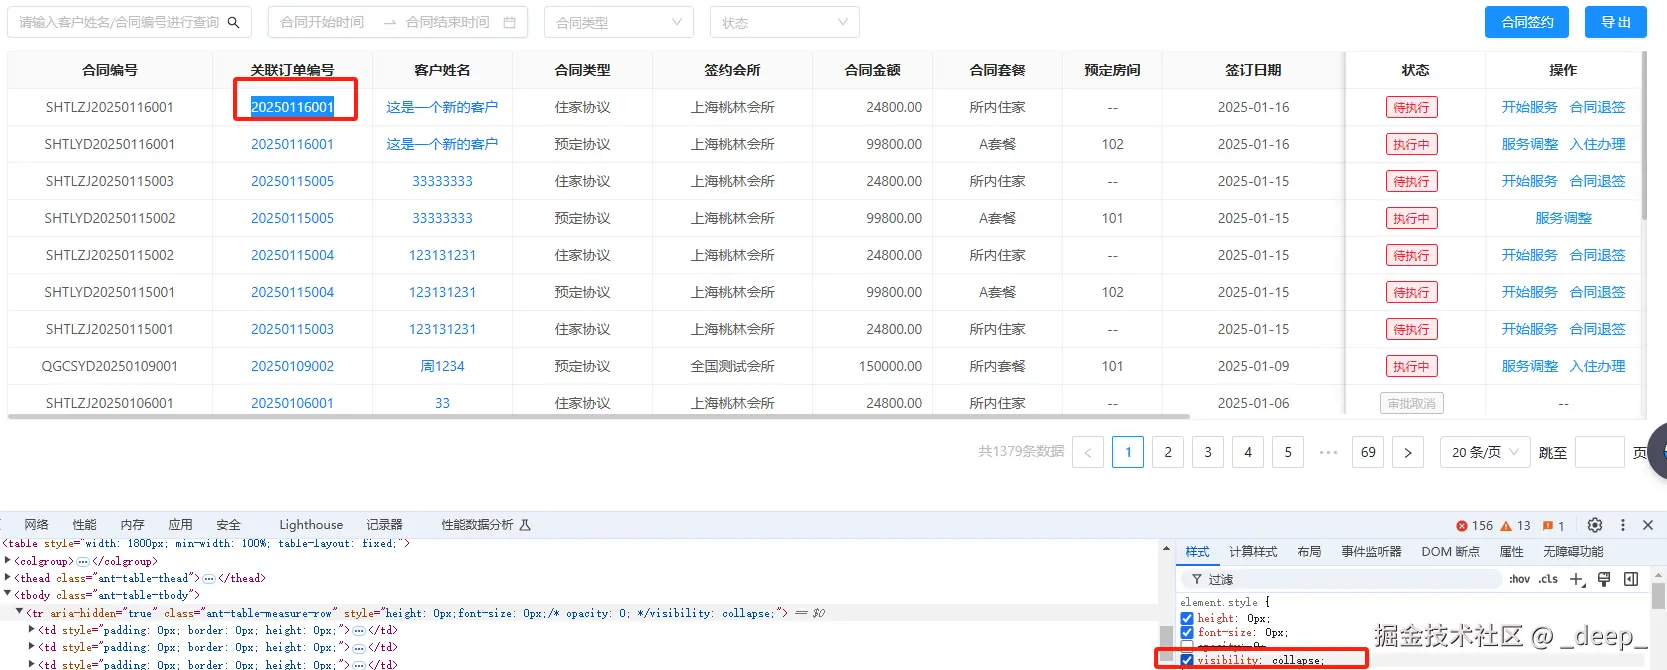Click the 审批取消 status tag

point(1411,403)
